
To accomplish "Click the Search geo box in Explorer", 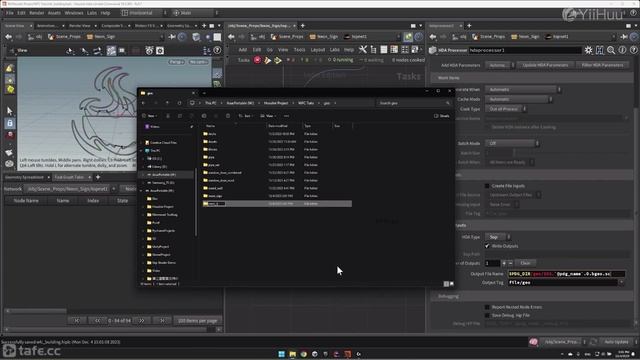I will pos(413,103).
